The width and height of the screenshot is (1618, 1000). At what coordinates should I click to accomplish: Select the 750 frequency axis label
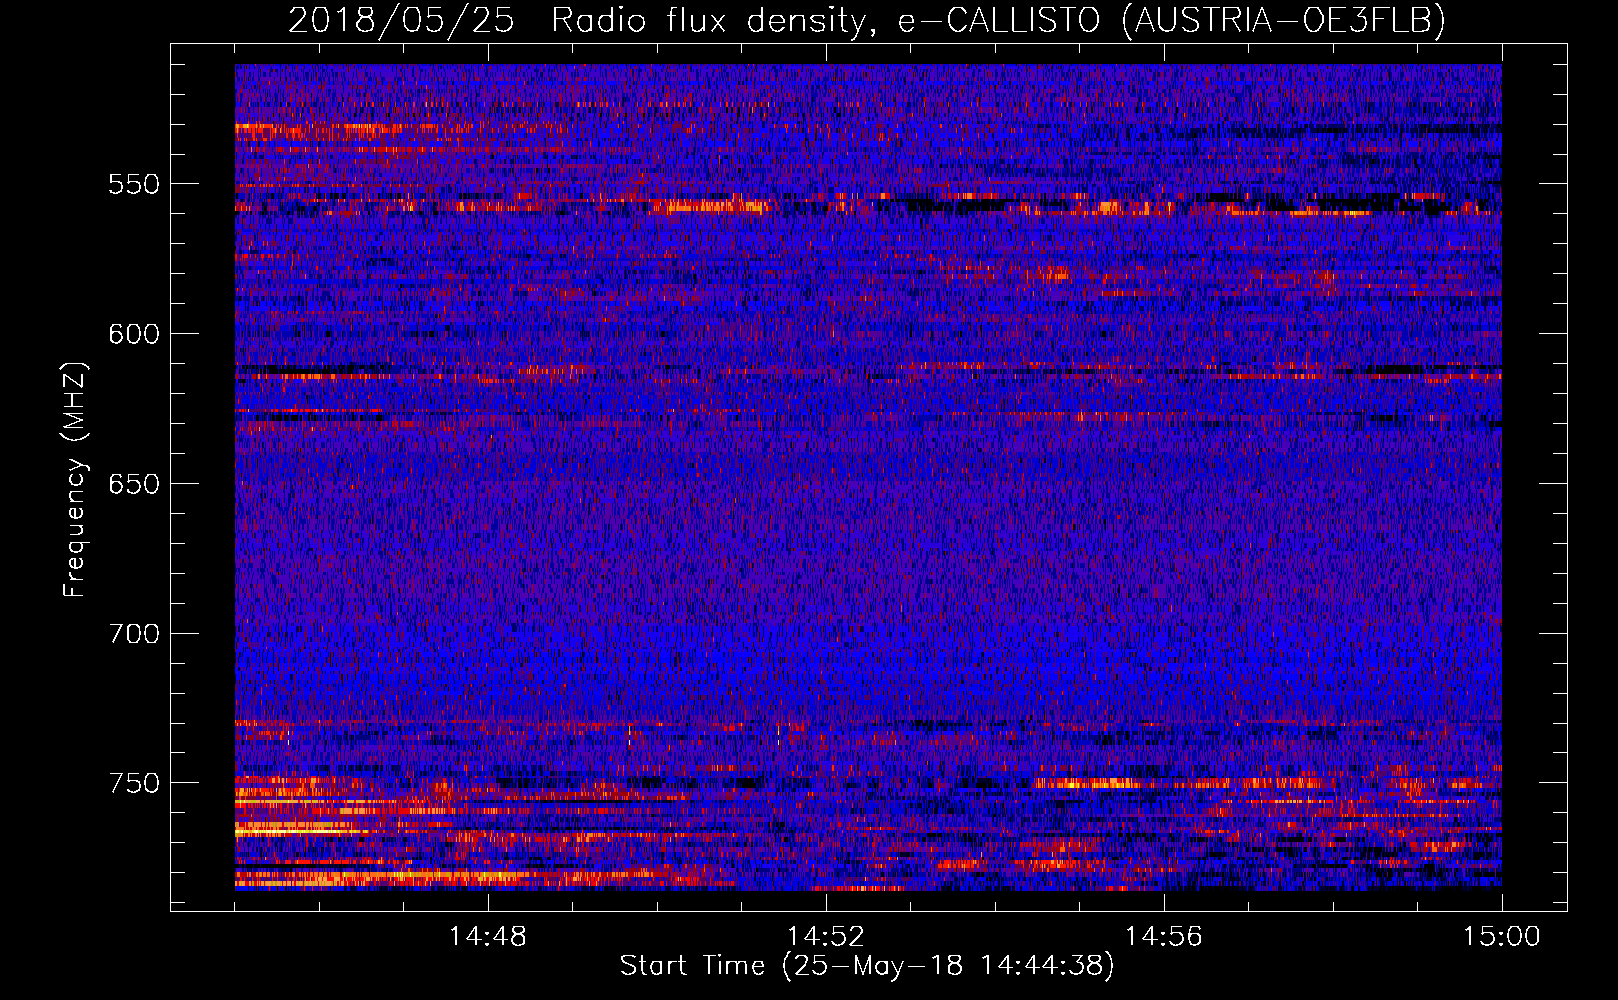point(134,783)
